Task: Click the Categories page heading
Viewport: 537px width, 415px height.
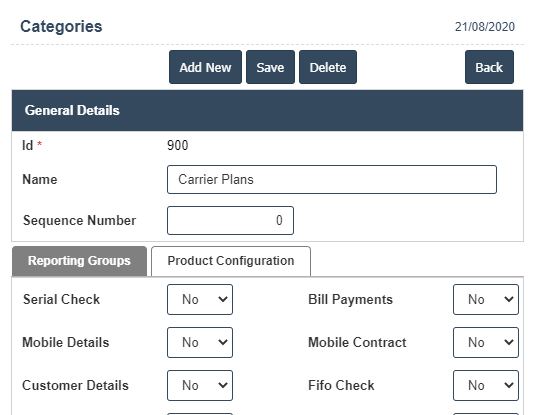Action: [x=61, y=26]
